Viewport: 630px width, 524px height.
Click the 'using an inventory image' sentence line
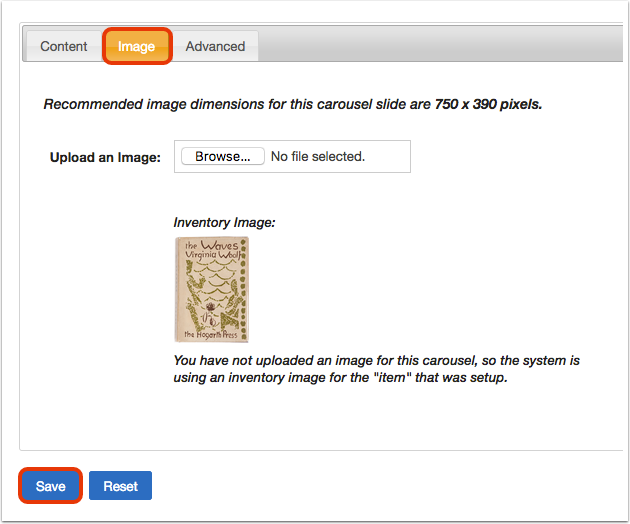[x=340, y=378]
